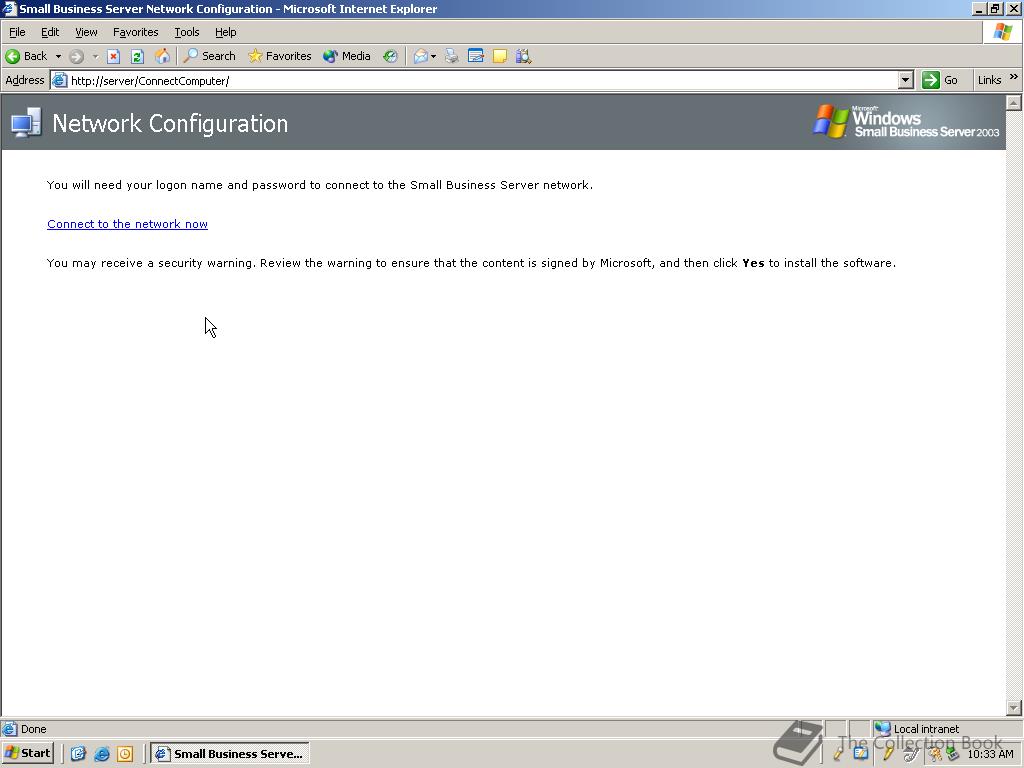This screenshot has height=768, width=1024.
Task: Open the Help menu
Action: [225, 32]
